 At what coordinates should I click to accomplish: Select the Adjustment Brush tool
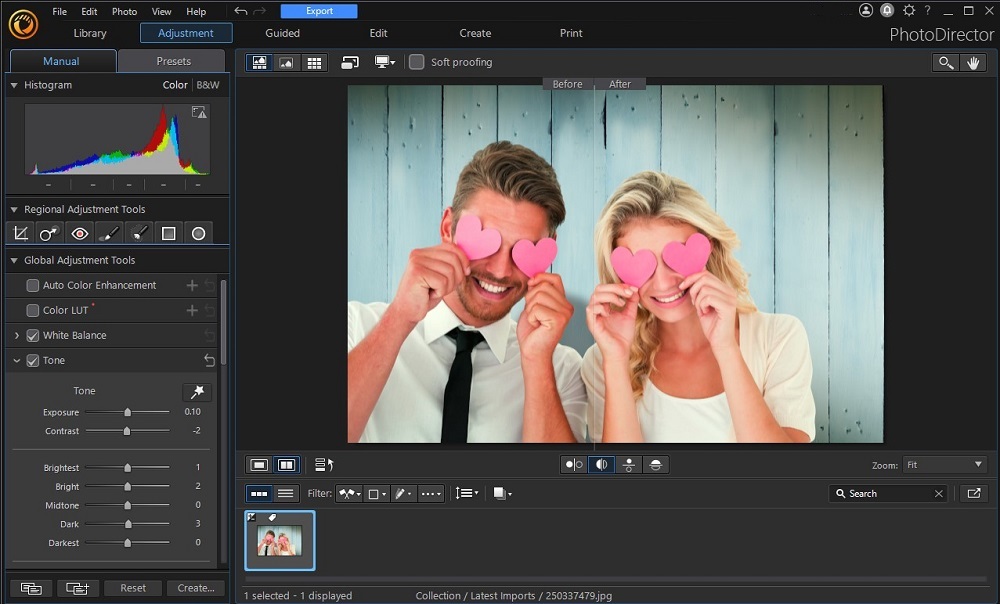(x=108, y=232)
